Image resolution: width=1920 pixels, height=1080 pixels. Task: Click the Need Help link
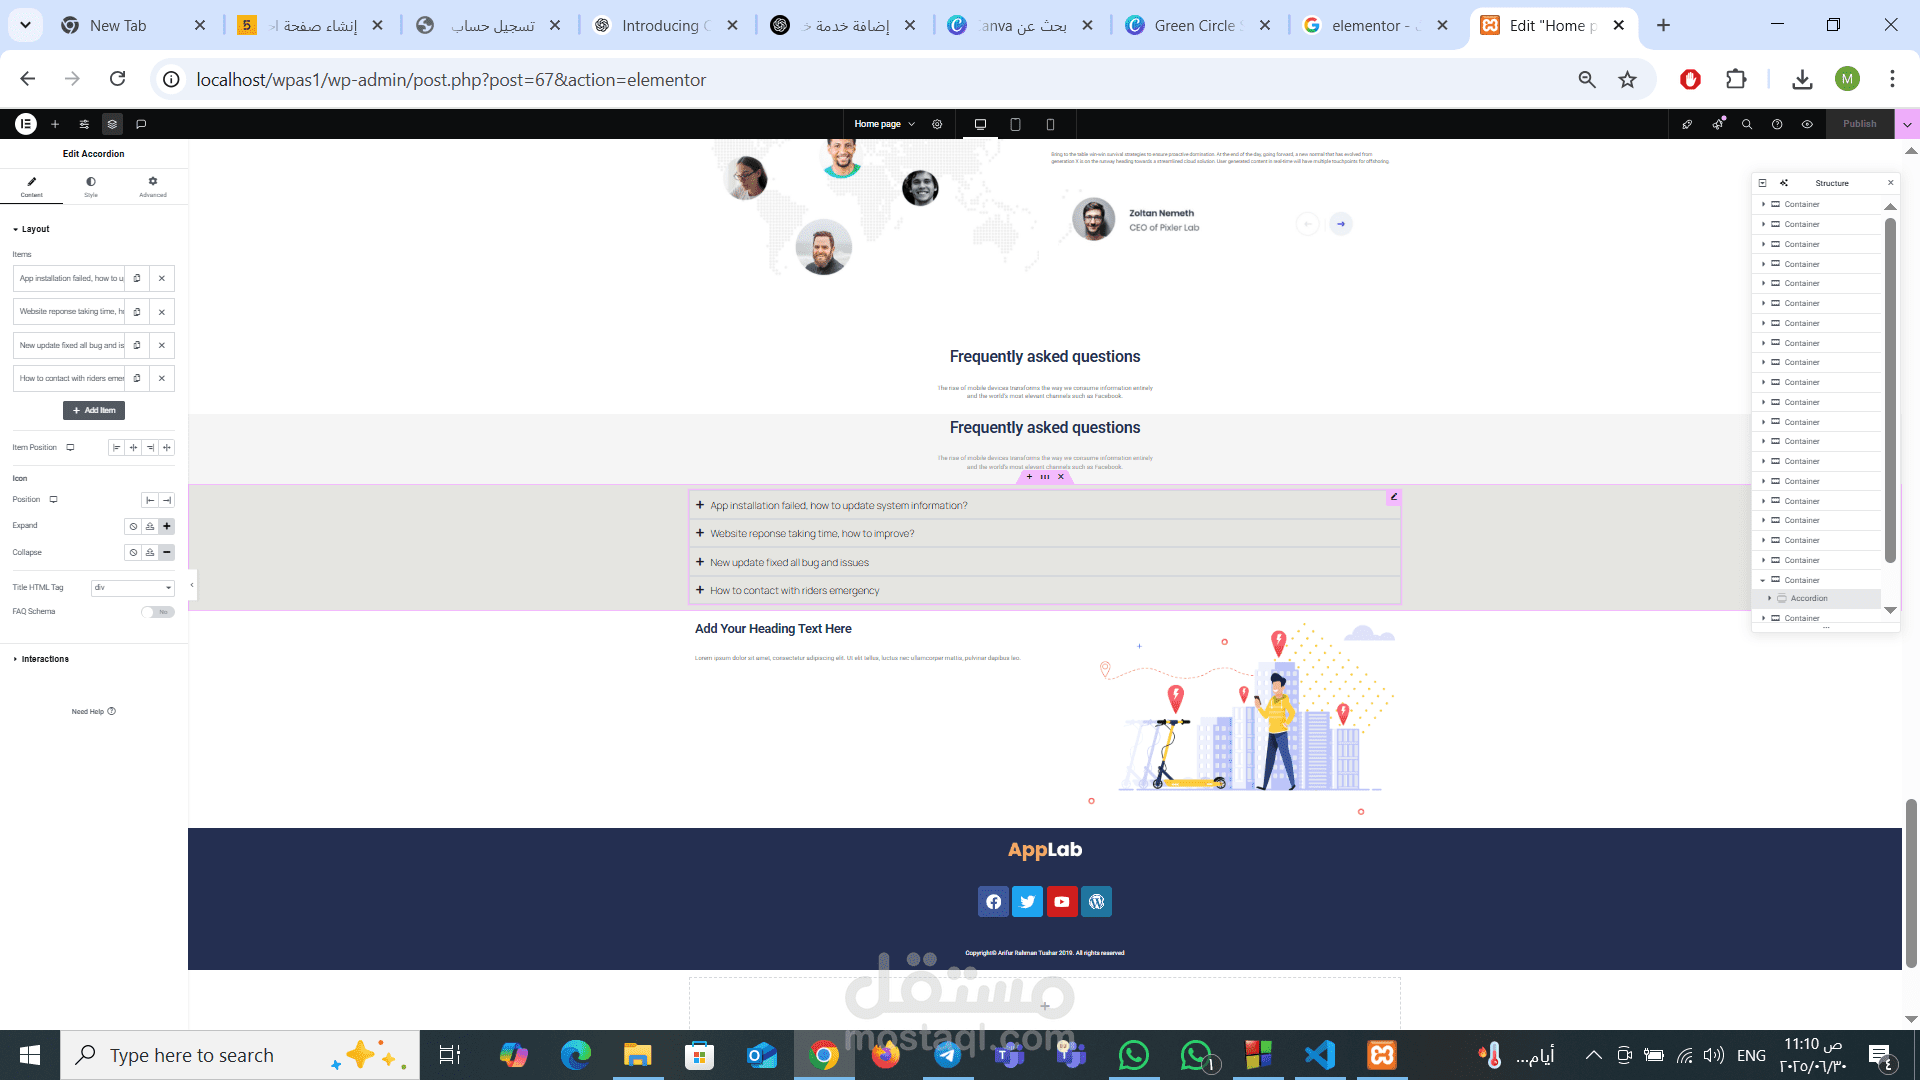(93, 711)
